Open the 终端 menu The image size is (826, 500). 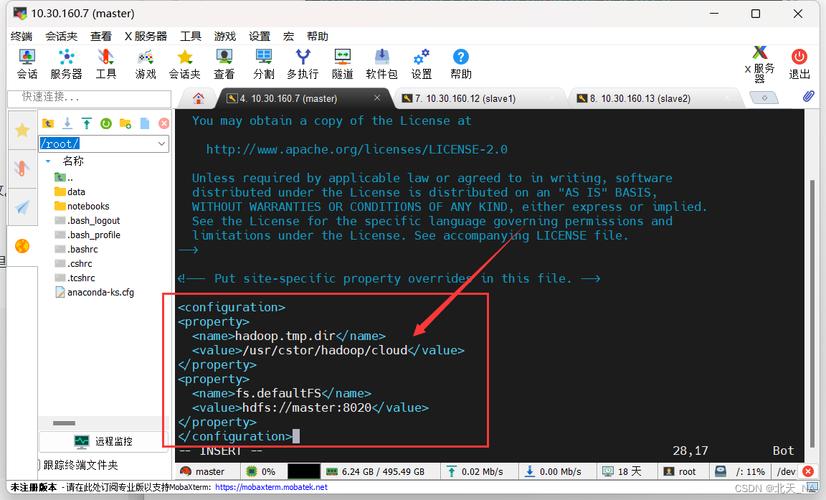coord(21,36)
